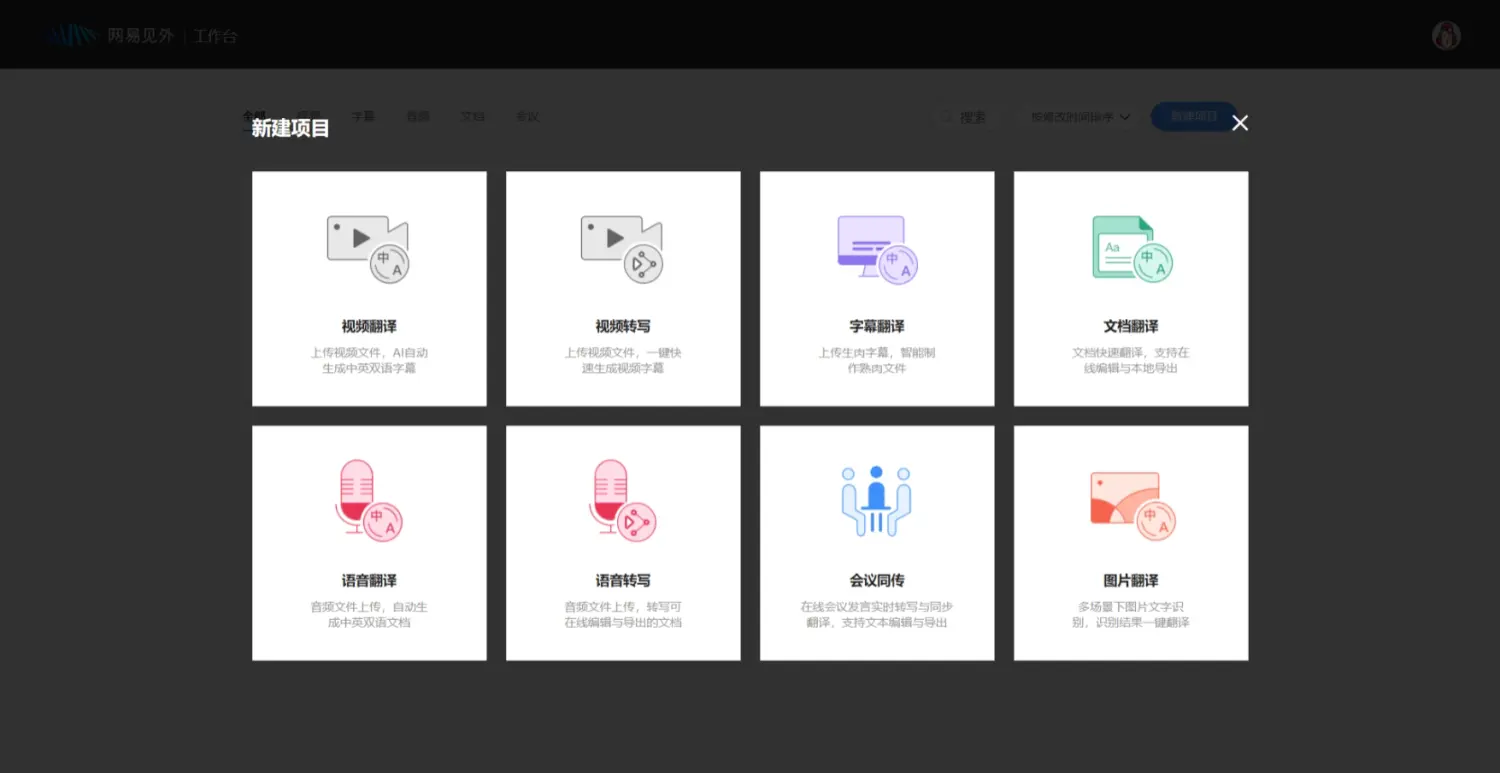The image size is (1500, 773).
Task: Open the 语音转写 audio transcription icon
Action: (x=622, y=501)
